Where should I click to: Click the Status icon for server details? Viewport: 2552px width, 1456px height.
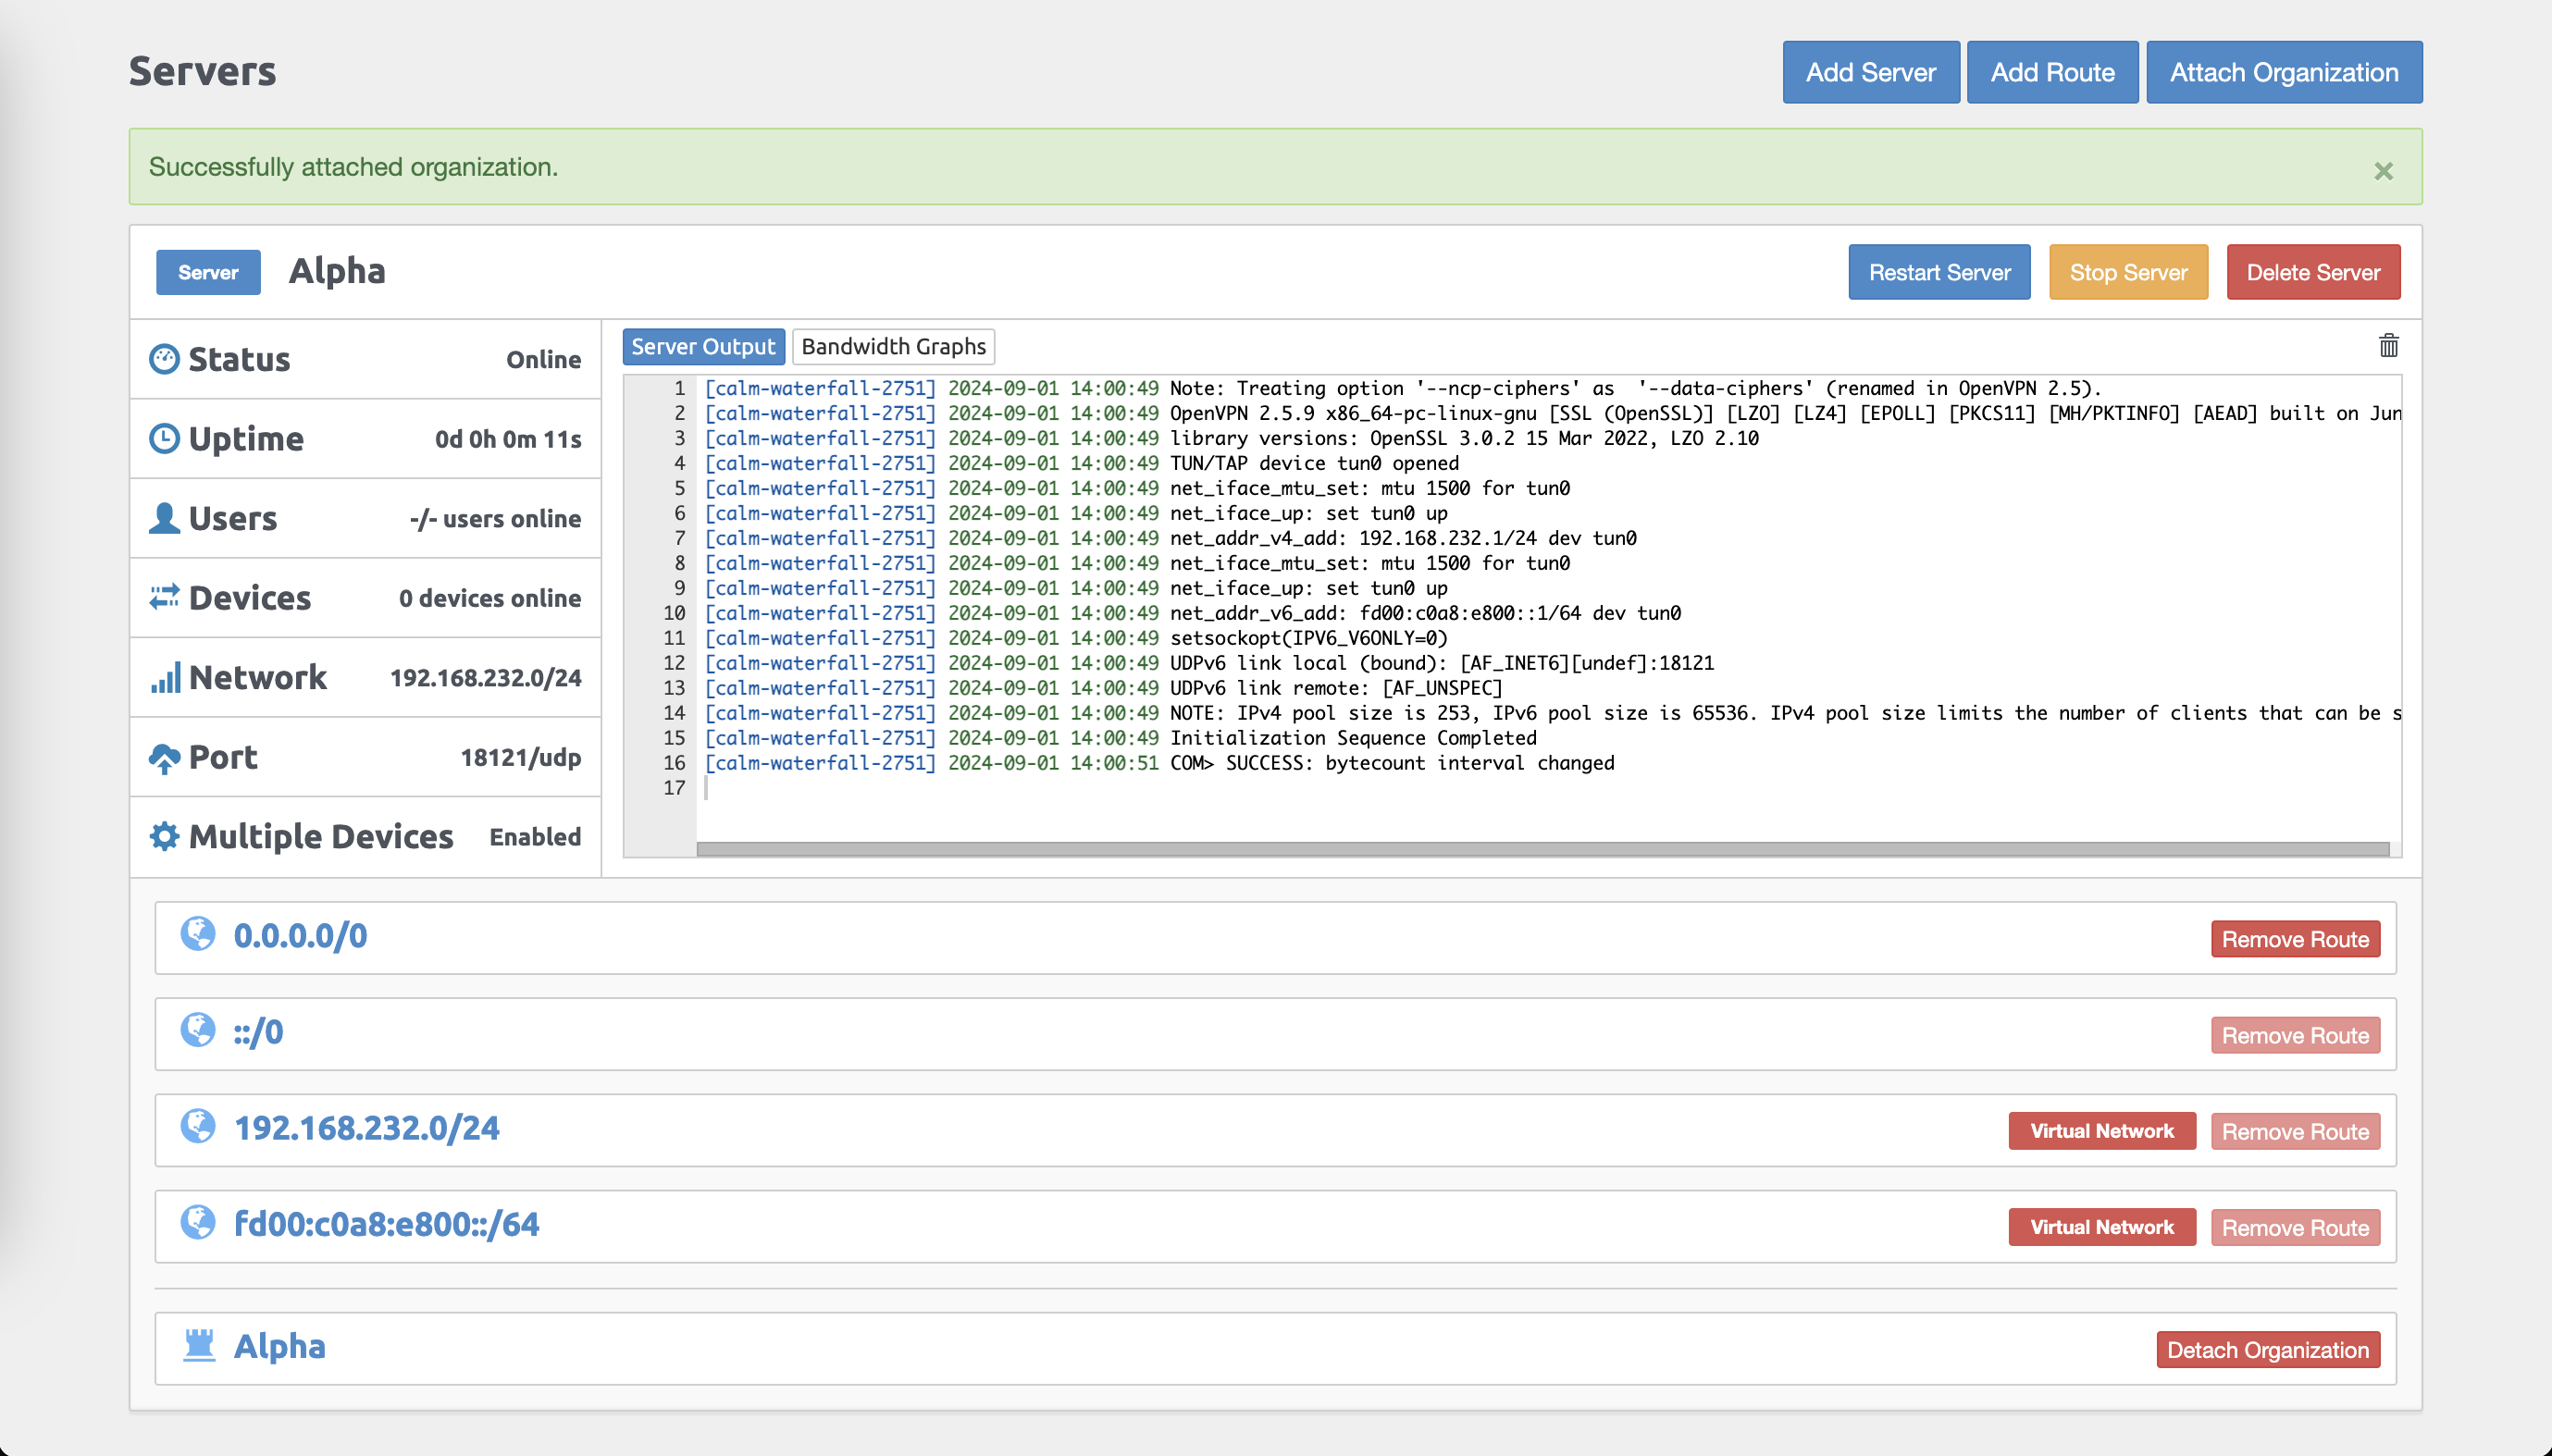tap(165, 359)
